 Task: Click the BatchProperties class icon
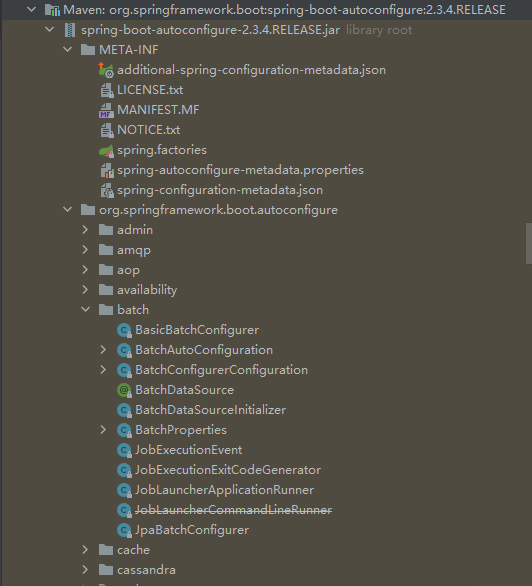coord(124,430)
